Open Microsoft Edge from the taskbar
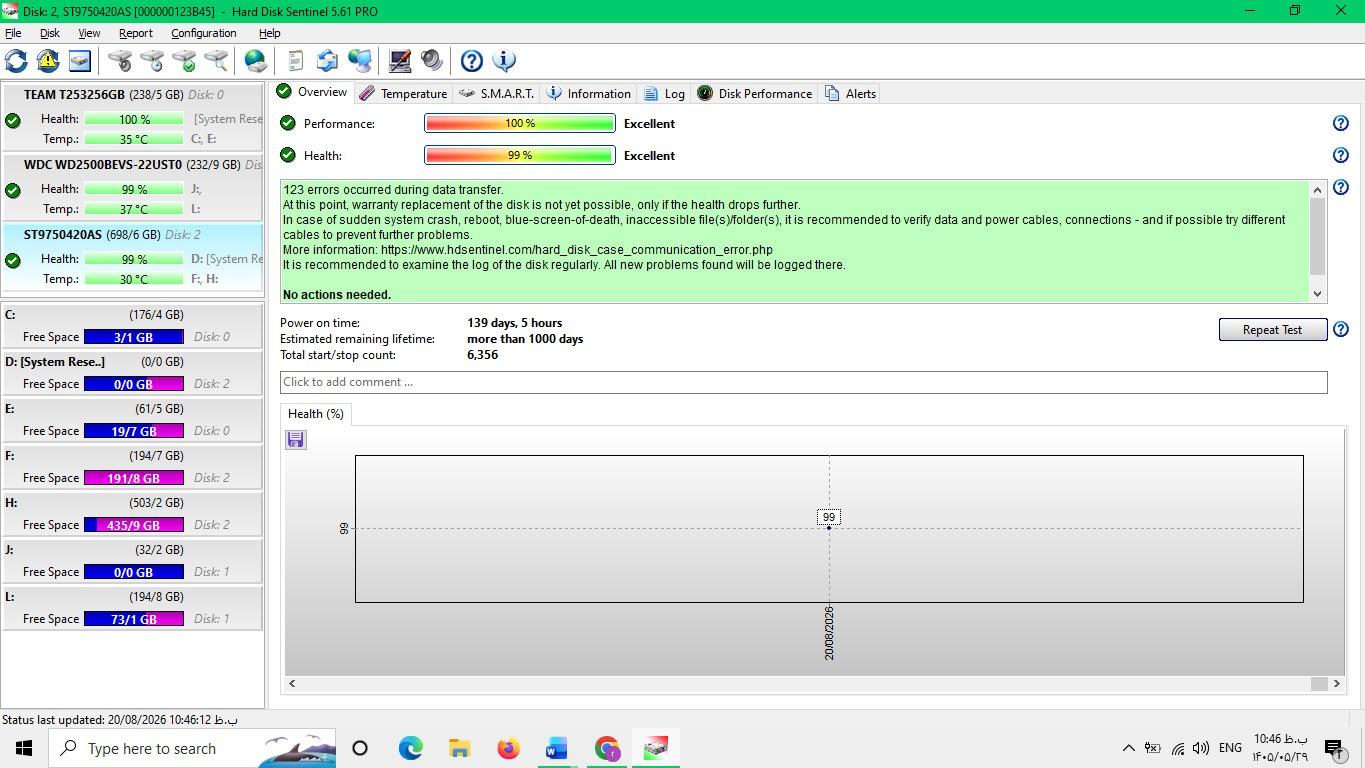1365x768 pixels. pyautogui.click(x=410, y=748)
